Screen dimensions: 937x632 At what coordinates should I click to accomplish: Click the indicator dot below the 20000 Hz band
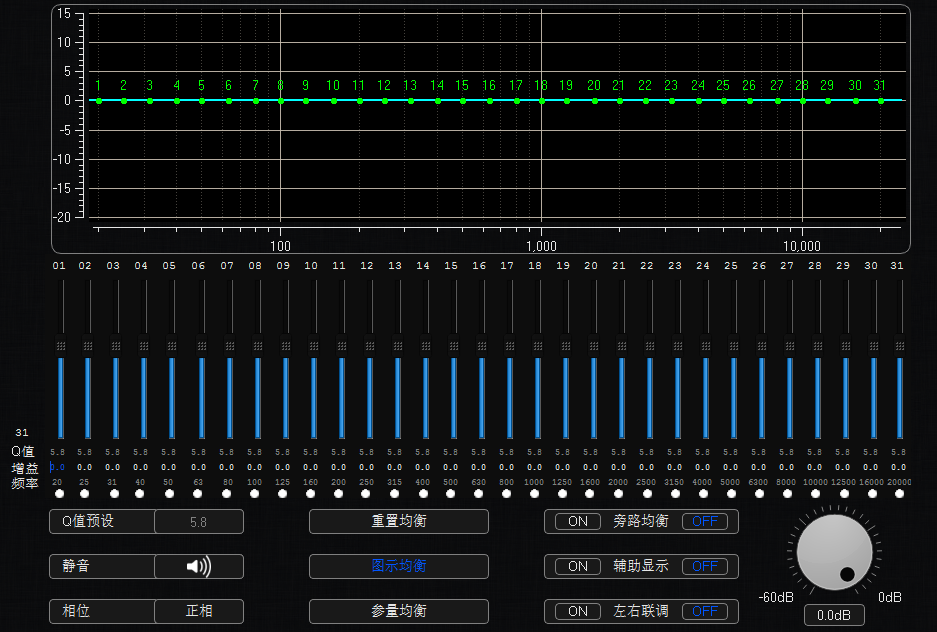coord(897,492)
